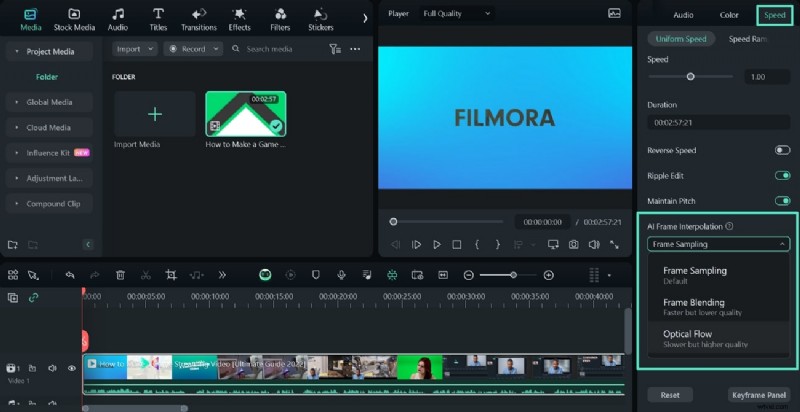Switch to the Audio media tab

point(118,19)
